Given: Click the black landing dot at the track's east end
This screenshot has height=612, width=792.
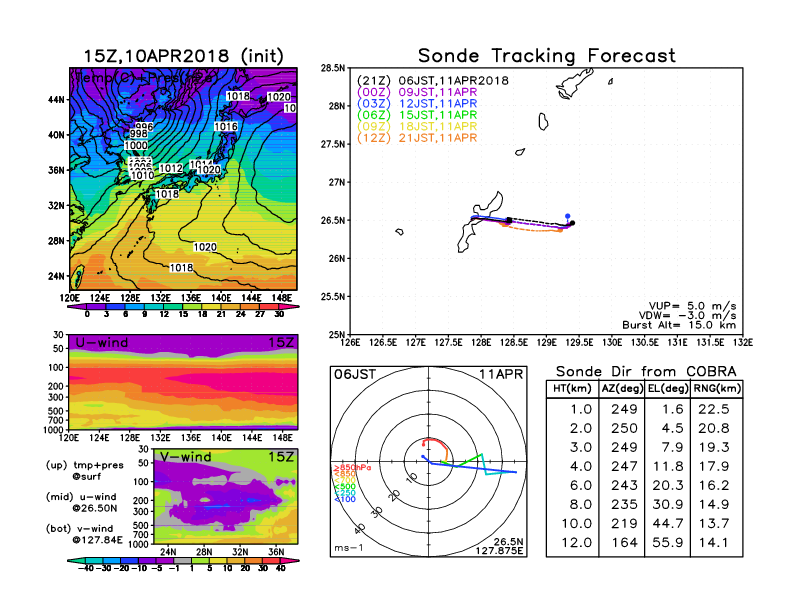Looking at the screenshot, I should tap(572, 223).
